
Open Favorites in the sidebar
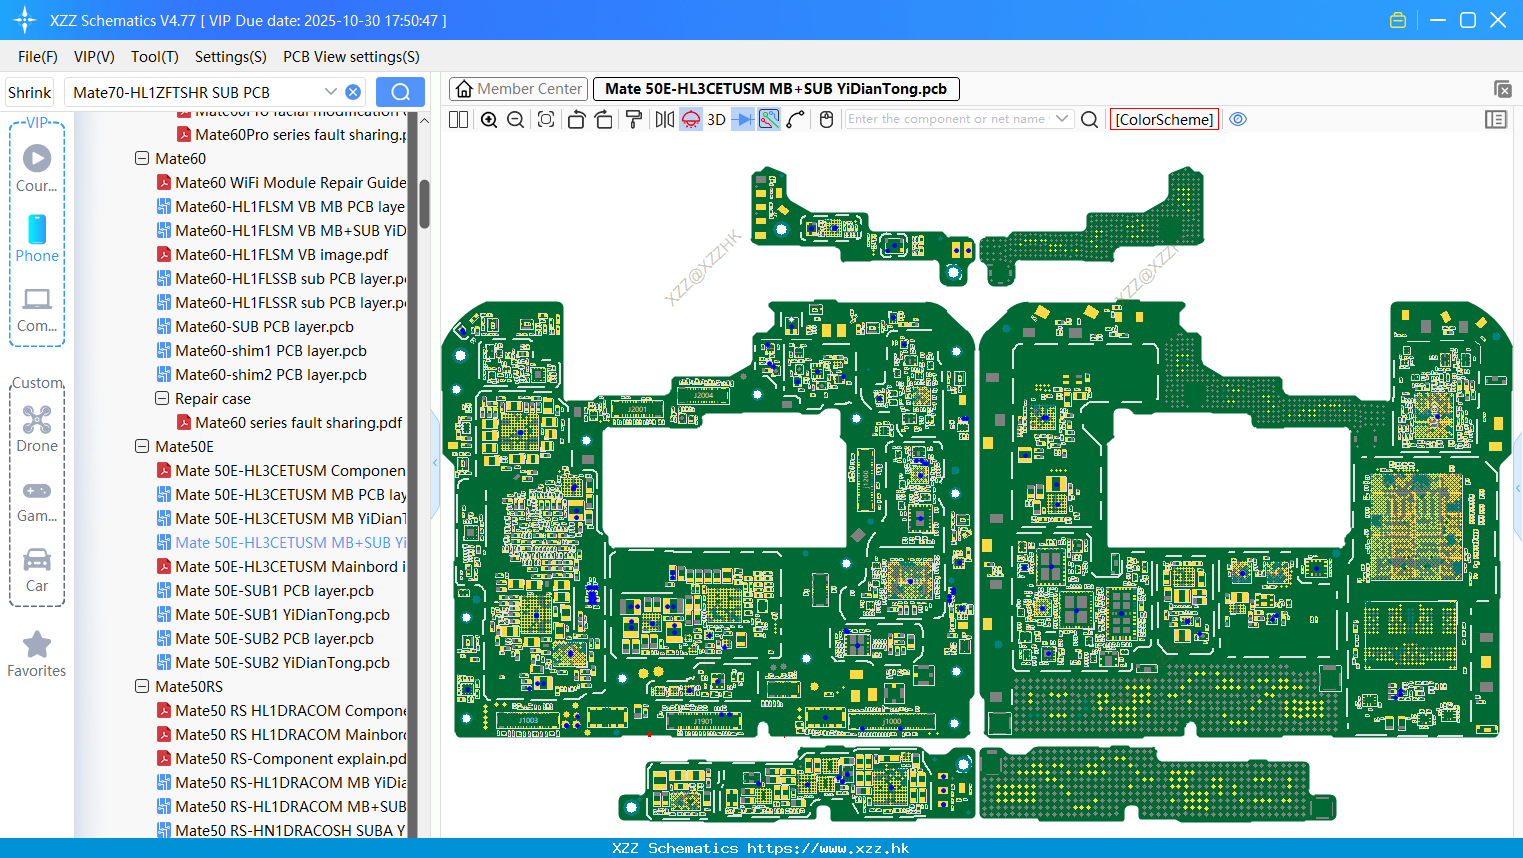tap(37, 655)
